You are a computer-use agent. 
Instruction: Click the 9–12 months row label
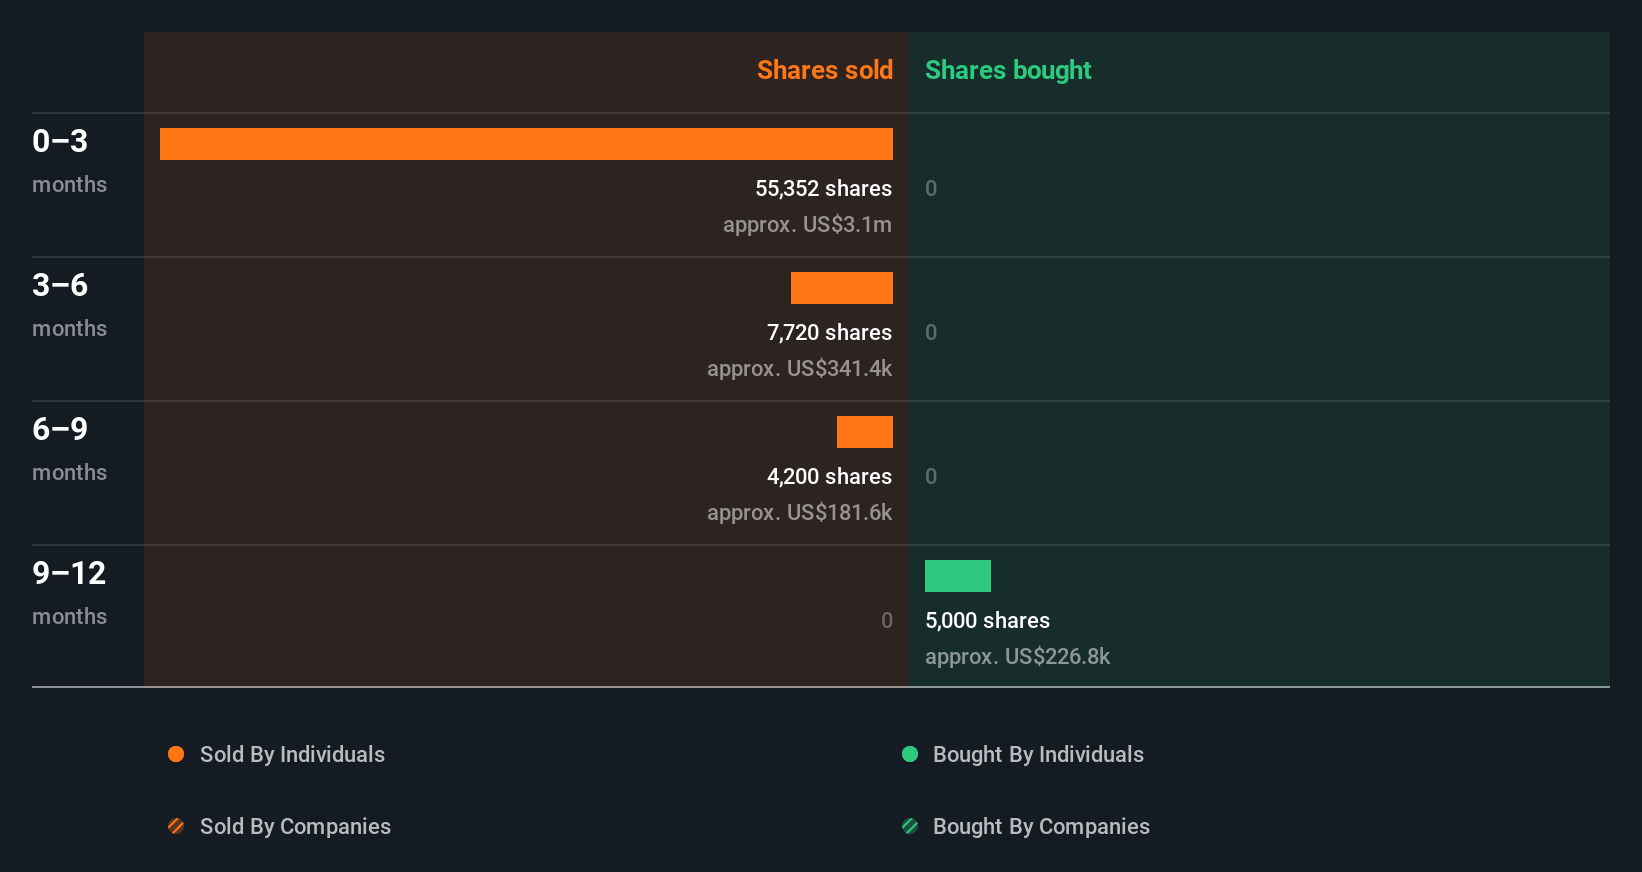coord(69,593)
